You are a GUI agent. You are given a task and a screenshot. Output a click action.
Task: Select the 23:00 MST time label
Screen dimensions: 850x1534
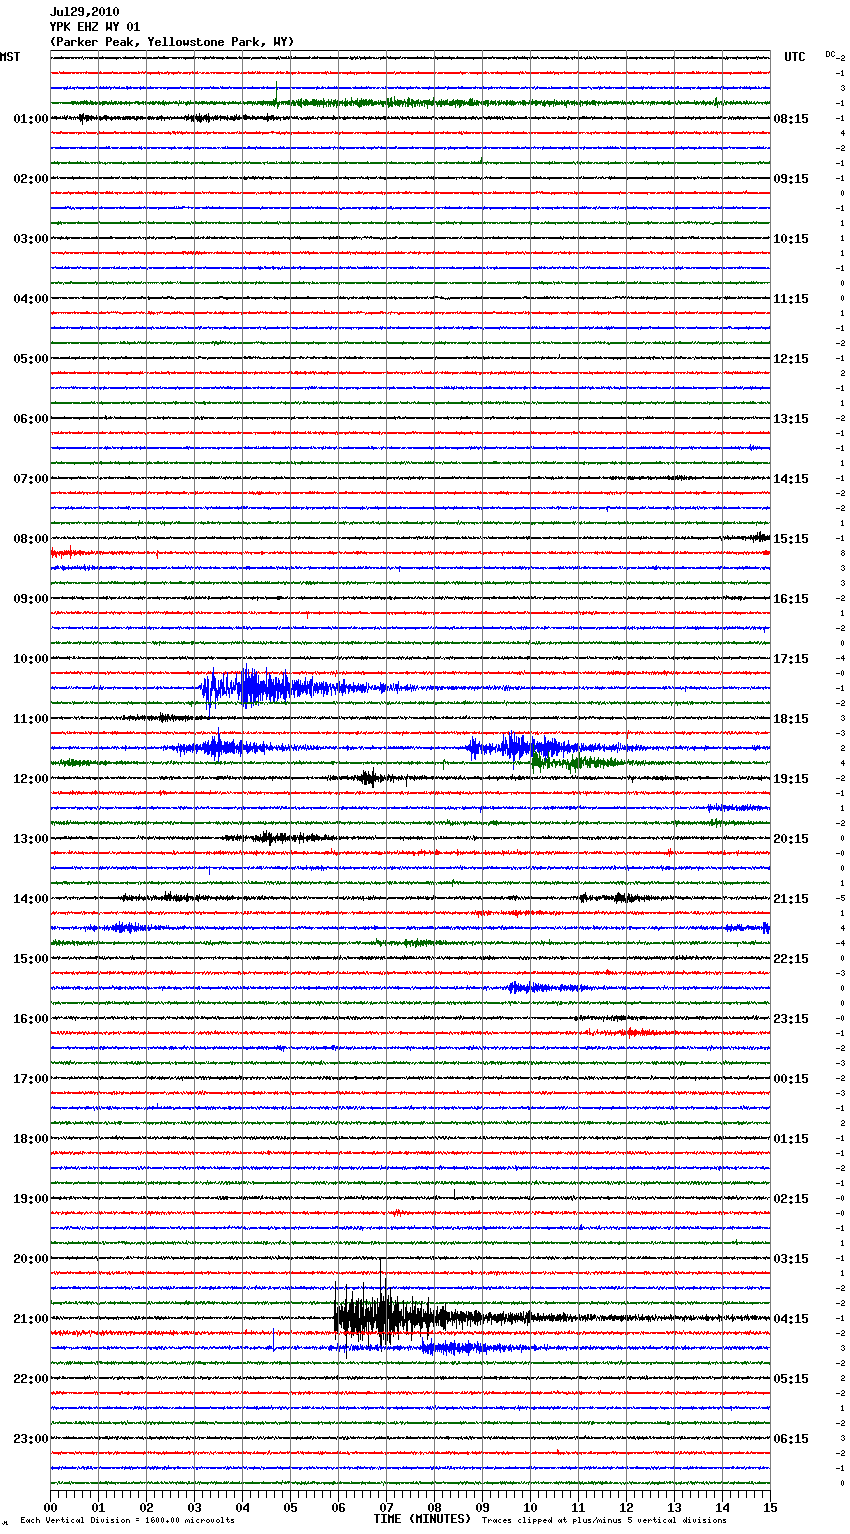(31, 1439)
